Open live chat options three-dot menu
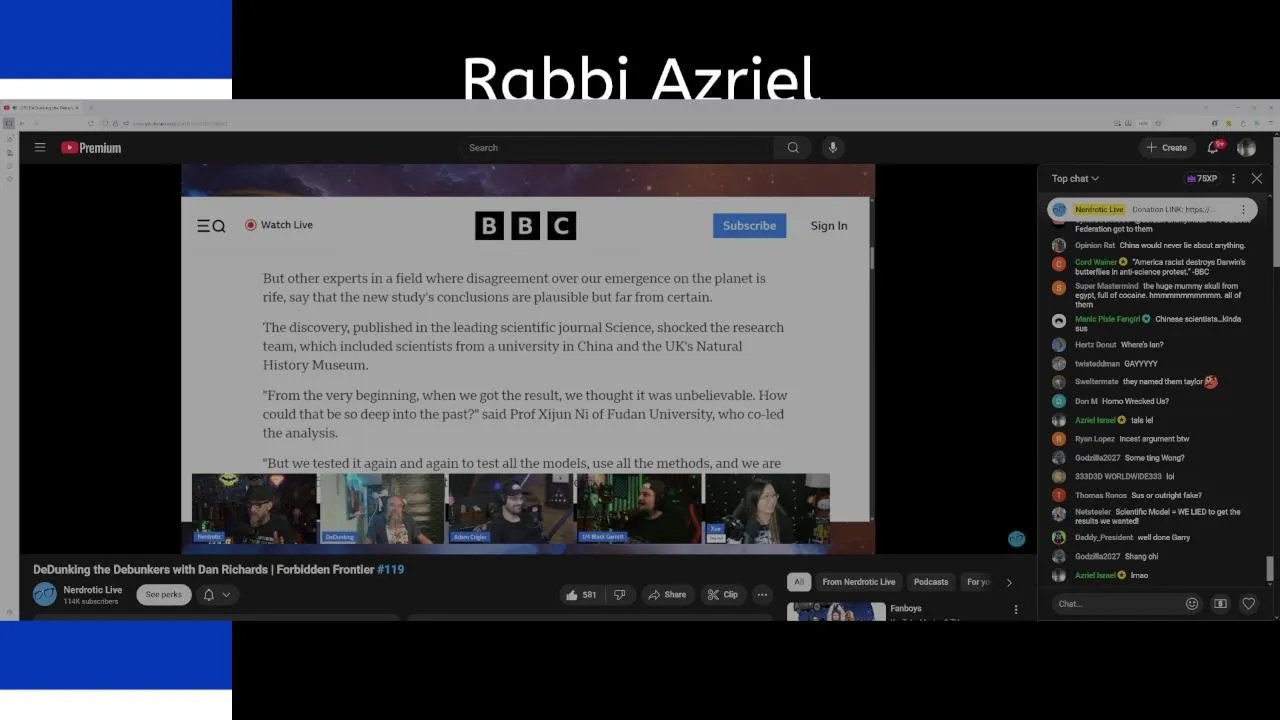 (x=1233, y=179)
